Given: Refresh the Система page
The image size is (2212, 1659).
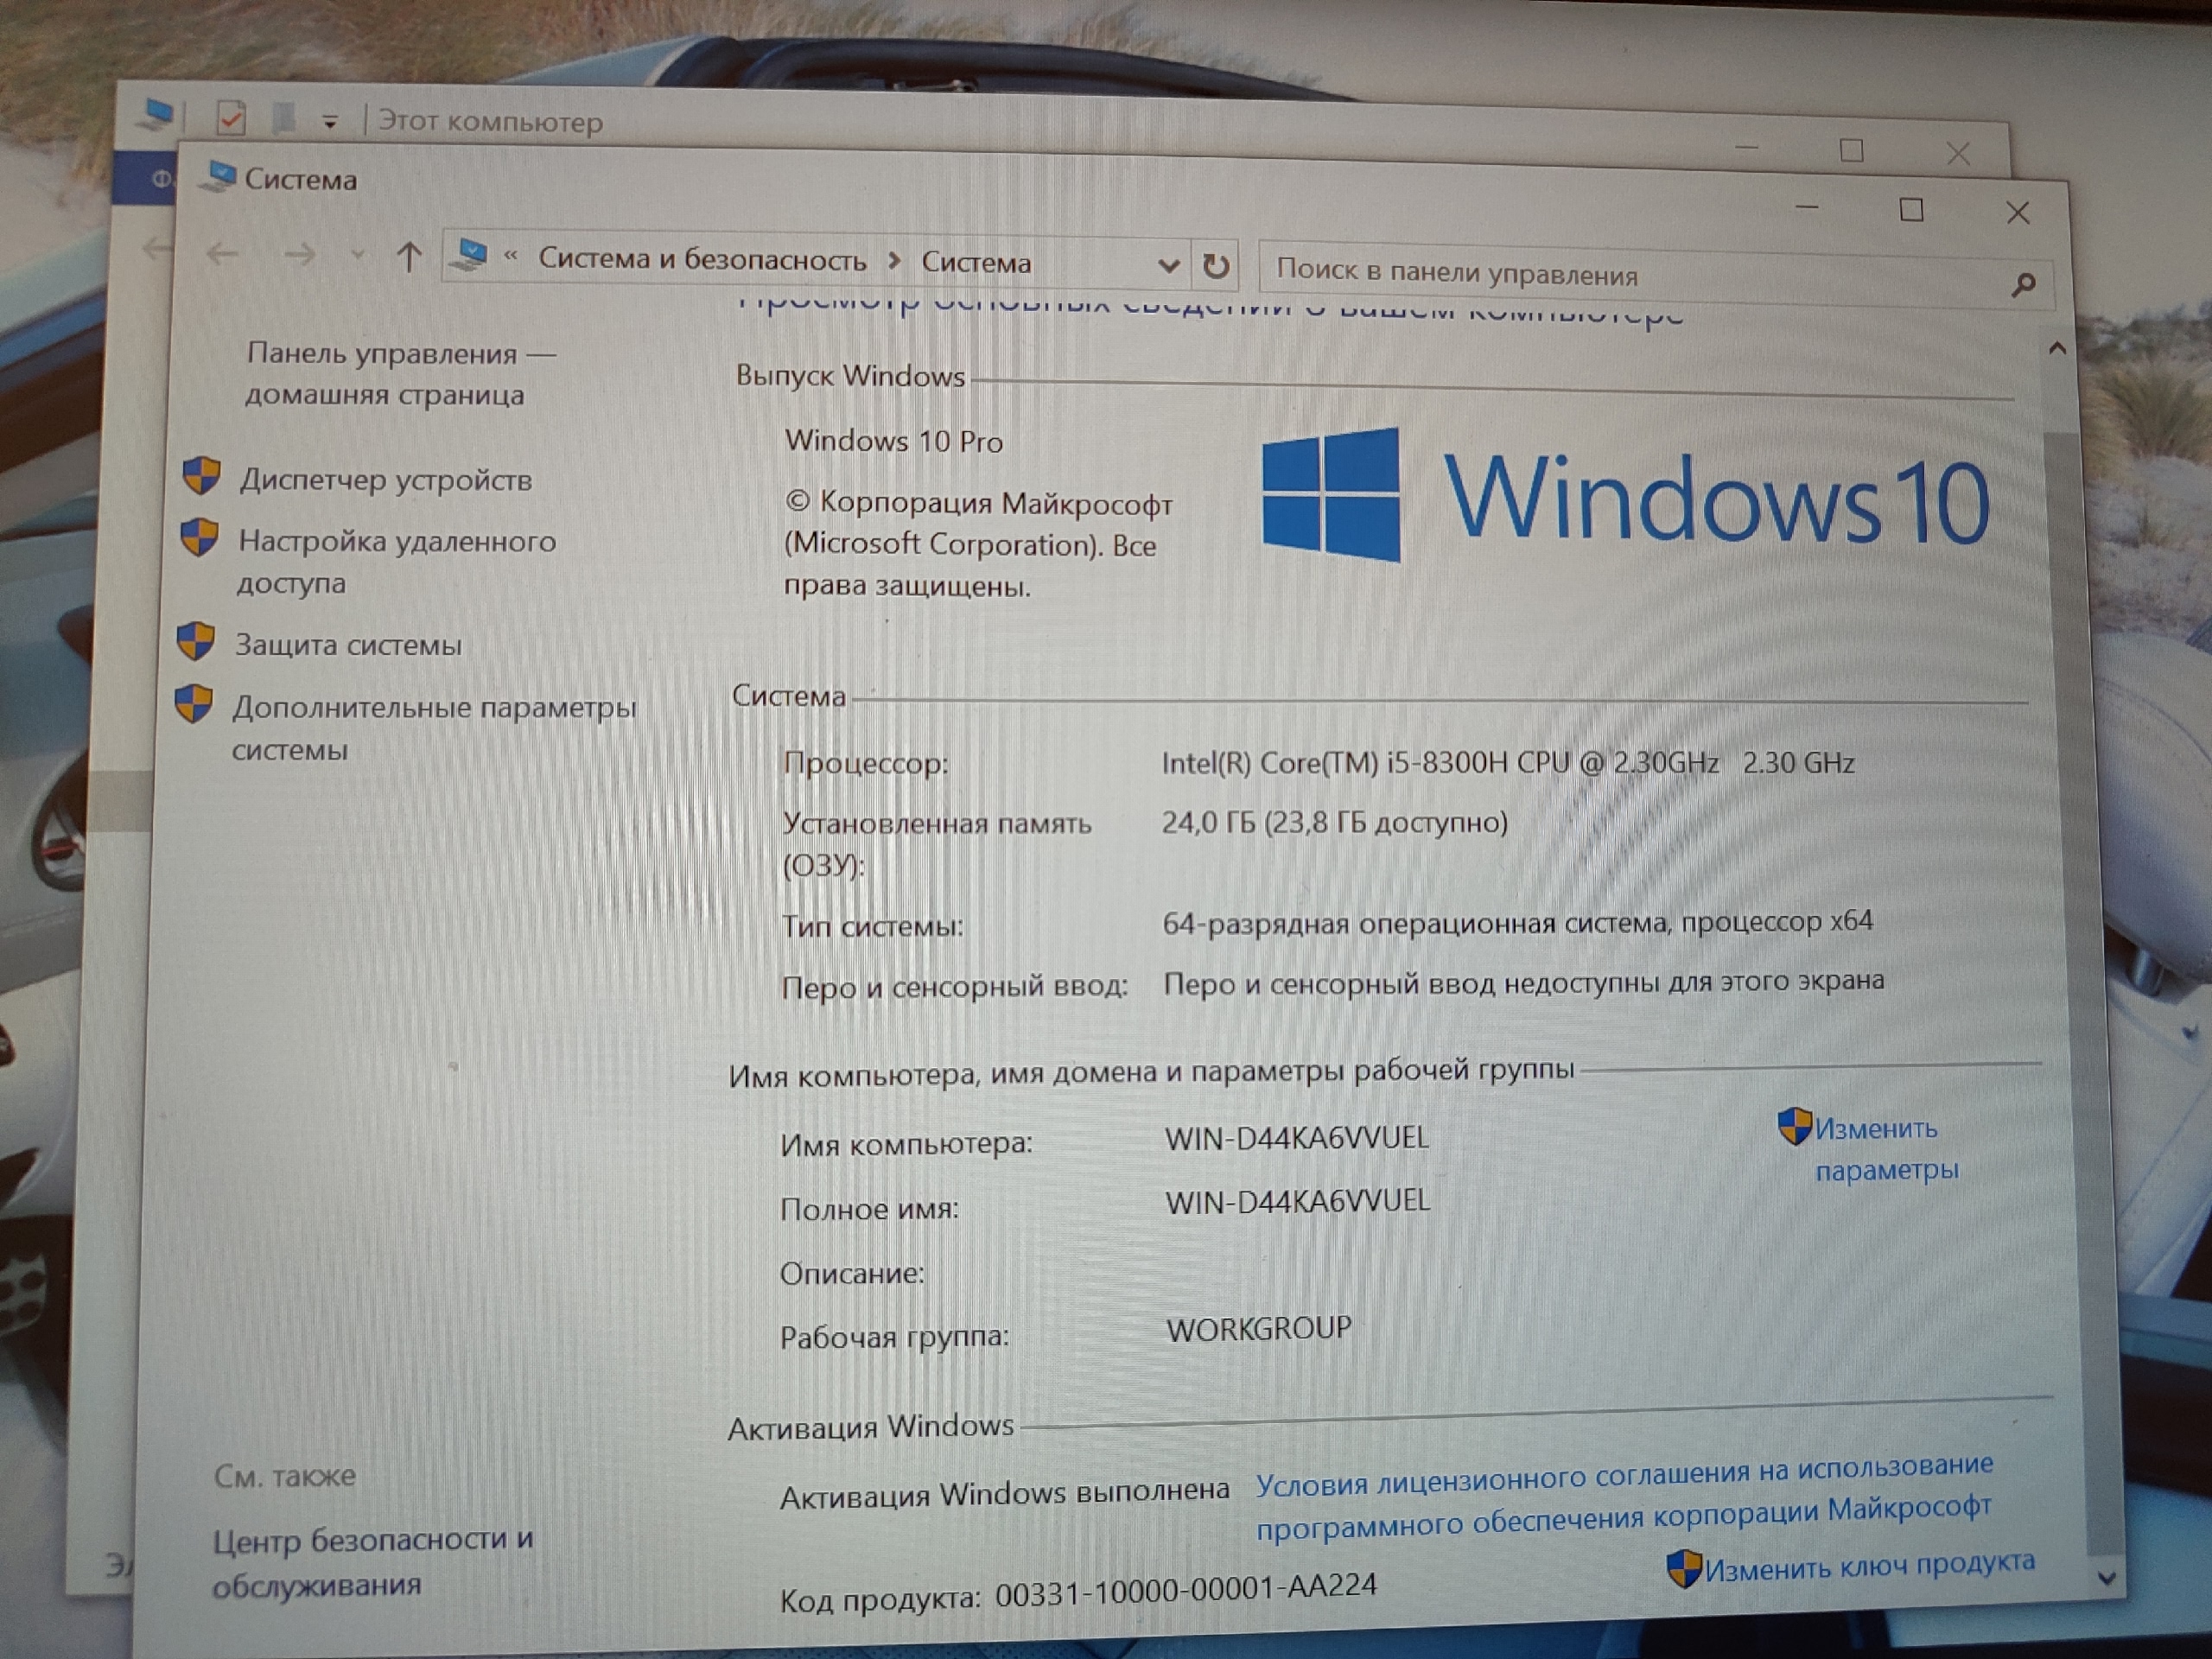Looking at the screenshot, I should tap(1215, 266).
